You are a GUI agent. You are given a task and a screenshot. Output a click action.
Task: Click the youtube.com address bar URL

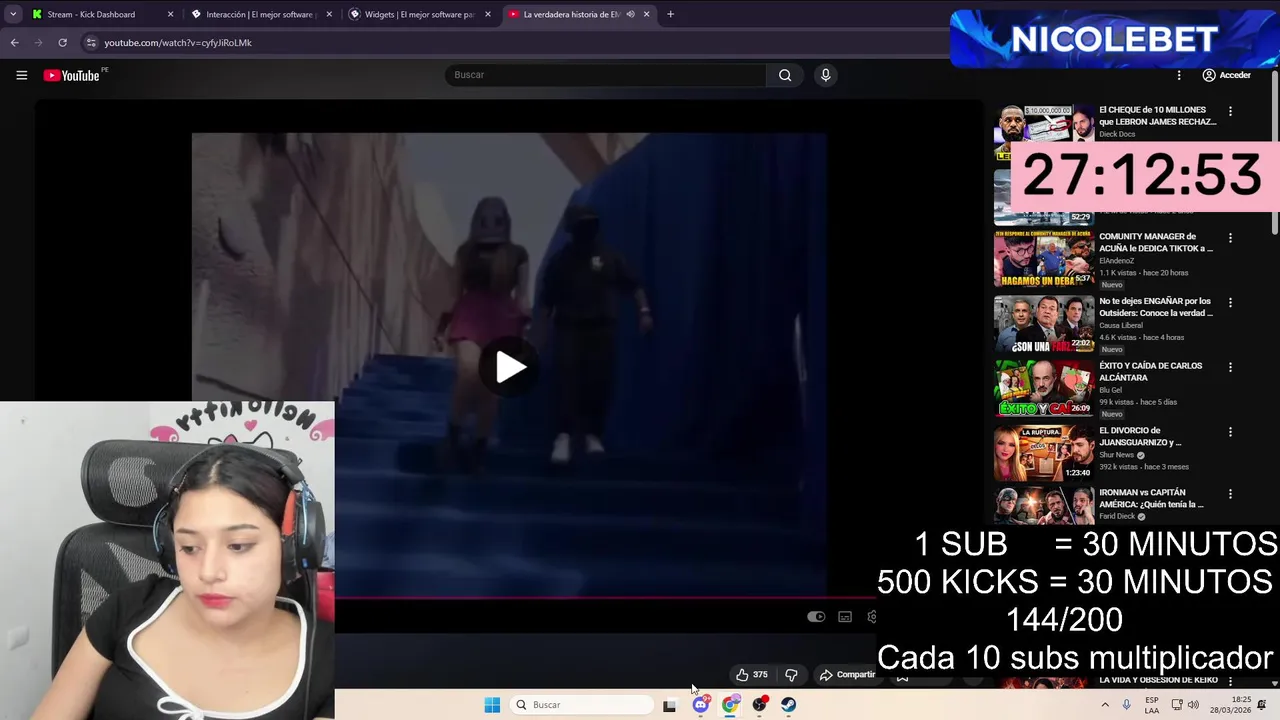click(x=178, y=43)
